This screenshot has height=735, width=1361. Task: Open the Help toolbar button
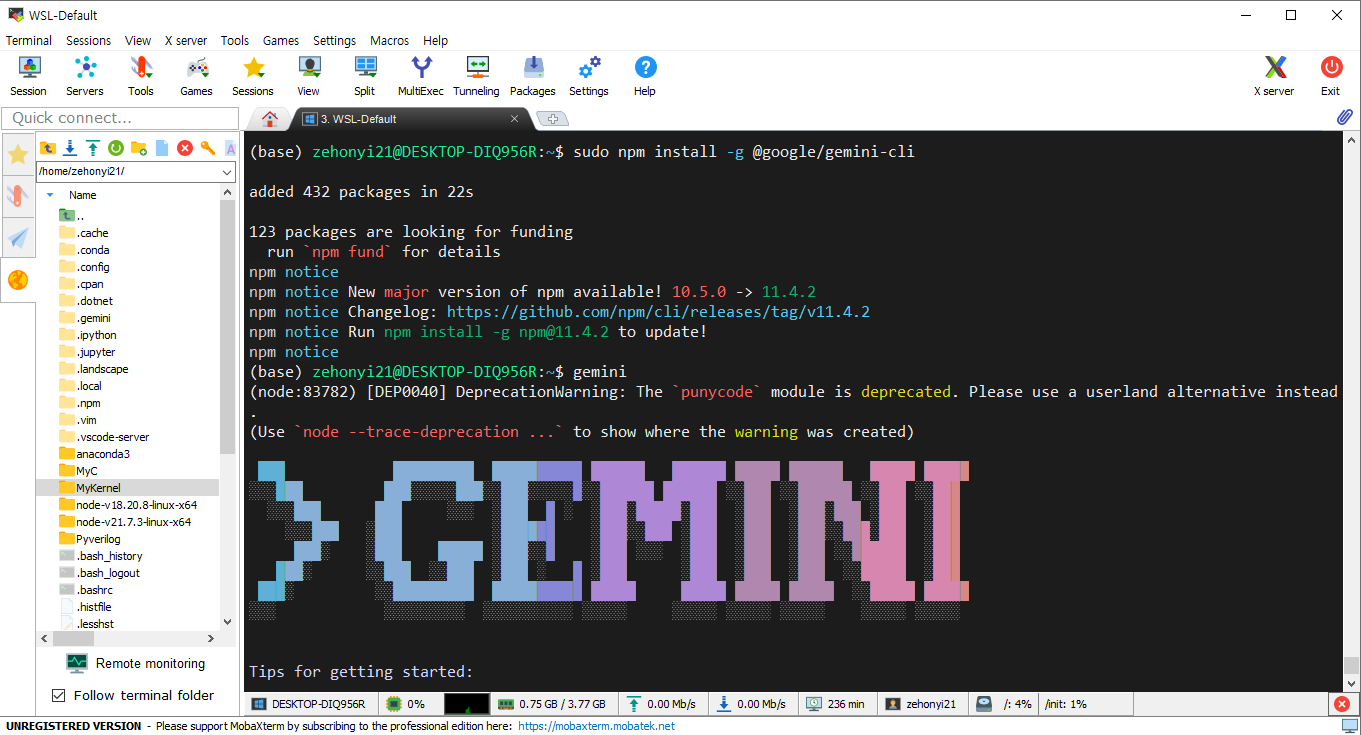tap(645, 76)
